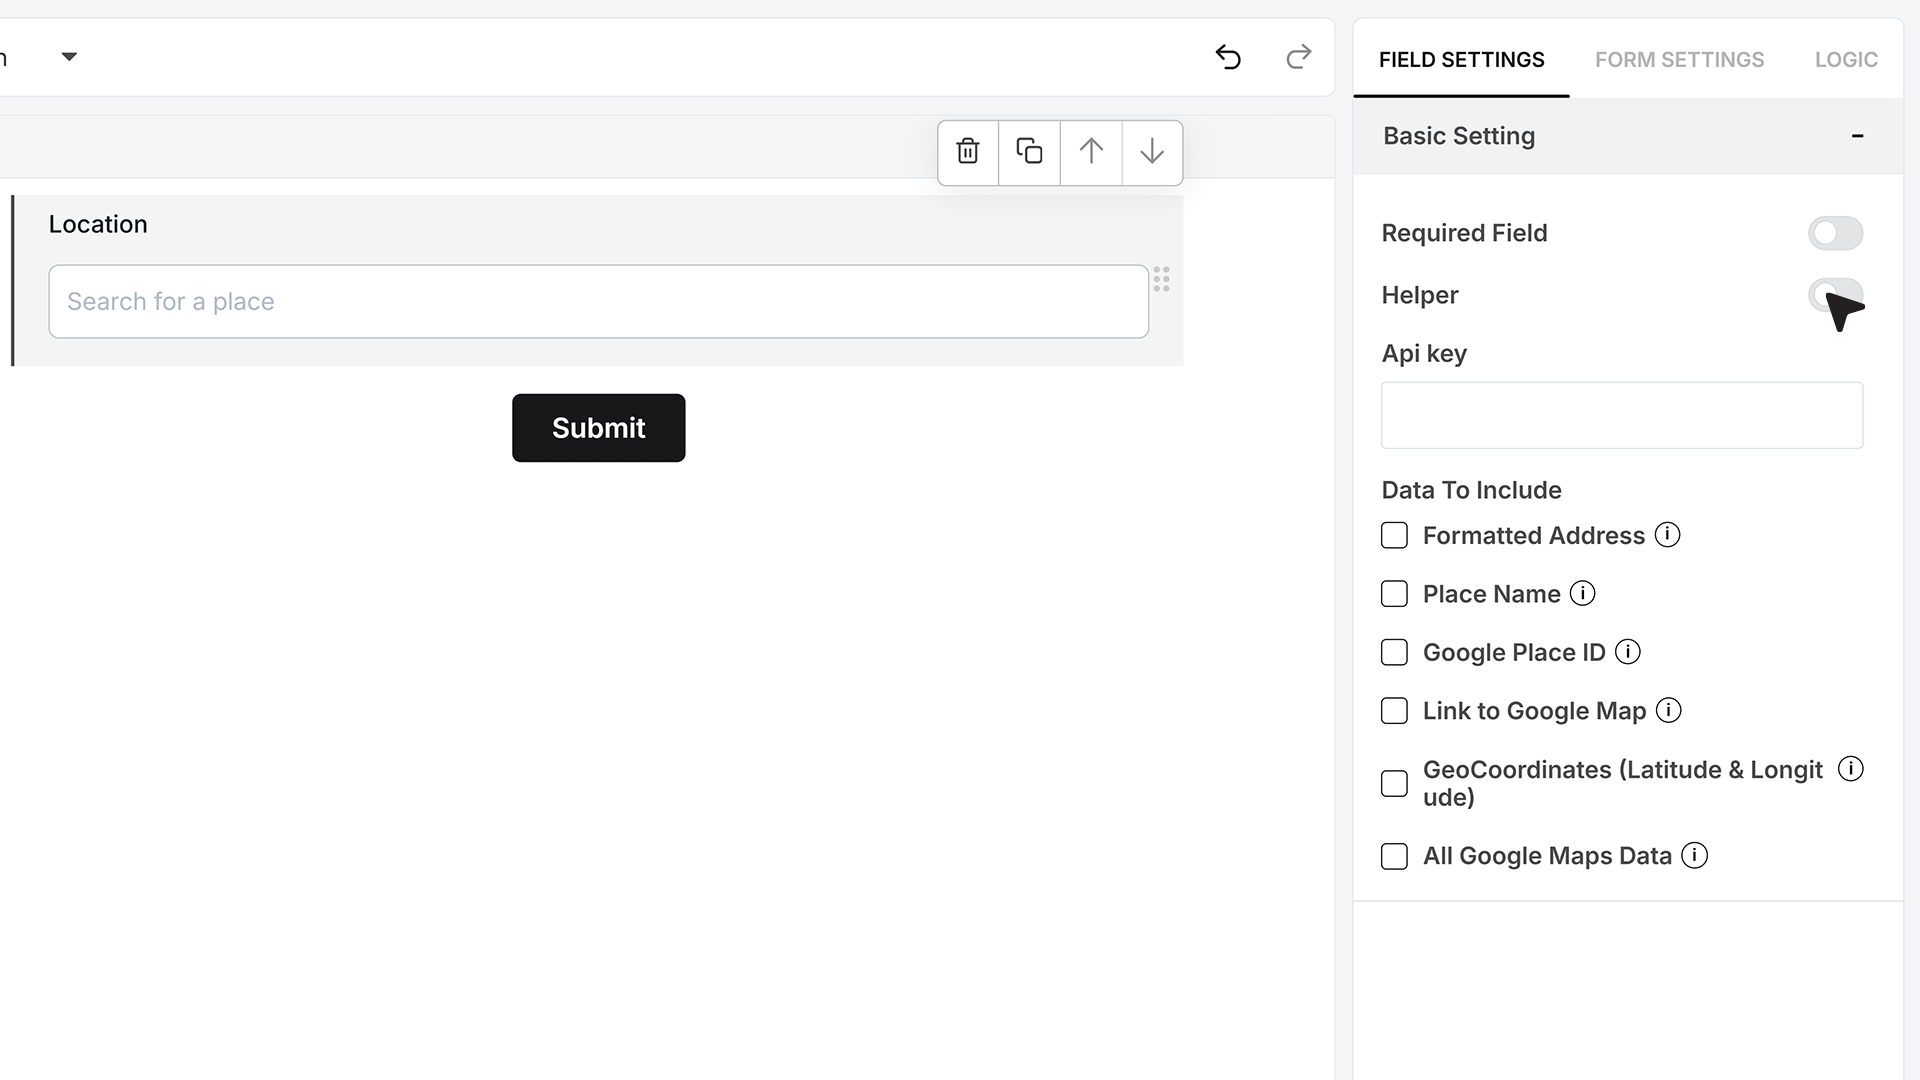Switch to the FORM SETTINGS tab
The image size is (1920, 1080).
(1679, 60)
